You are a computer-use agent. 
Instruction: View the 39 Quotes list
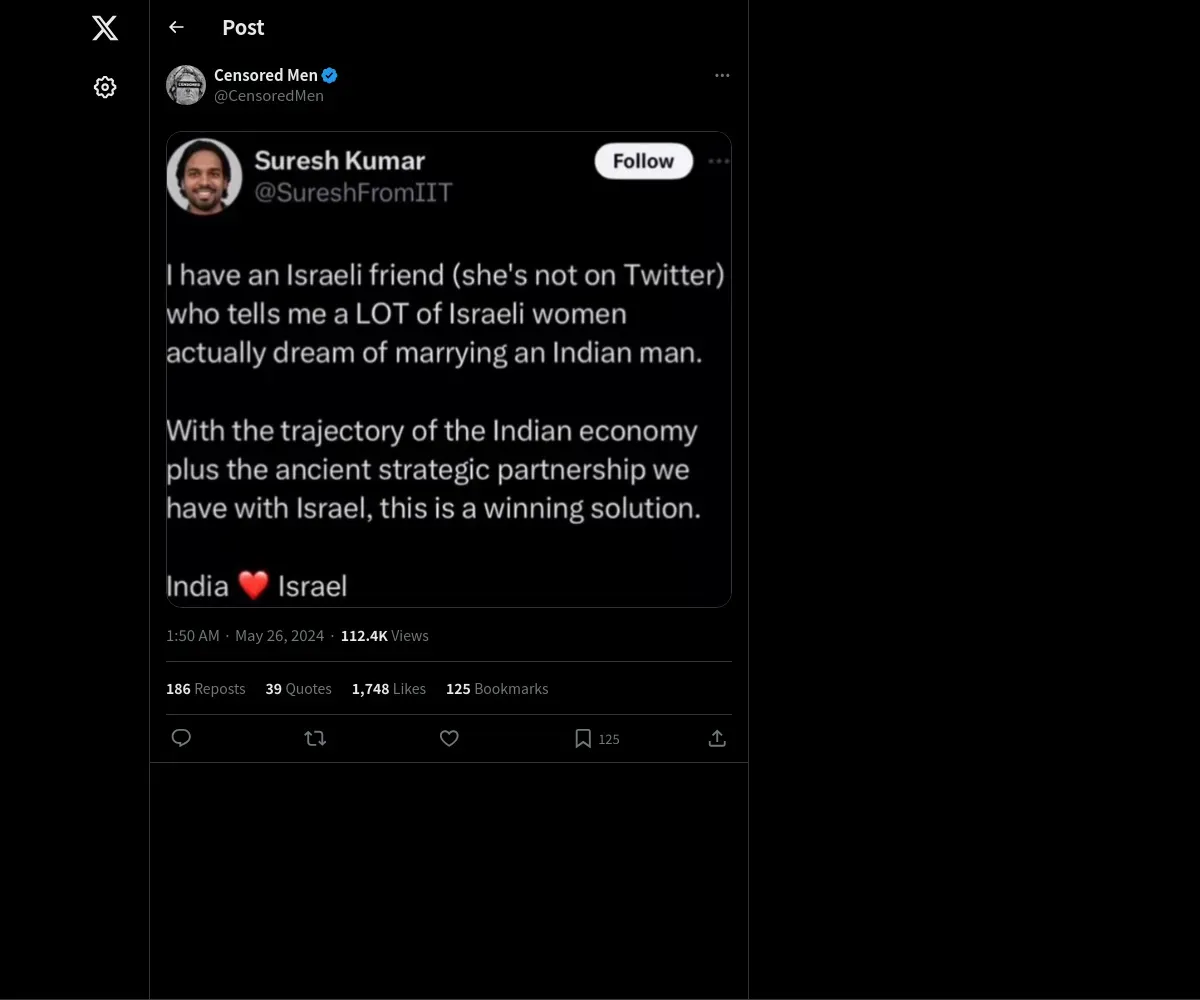tap(298, 689)
